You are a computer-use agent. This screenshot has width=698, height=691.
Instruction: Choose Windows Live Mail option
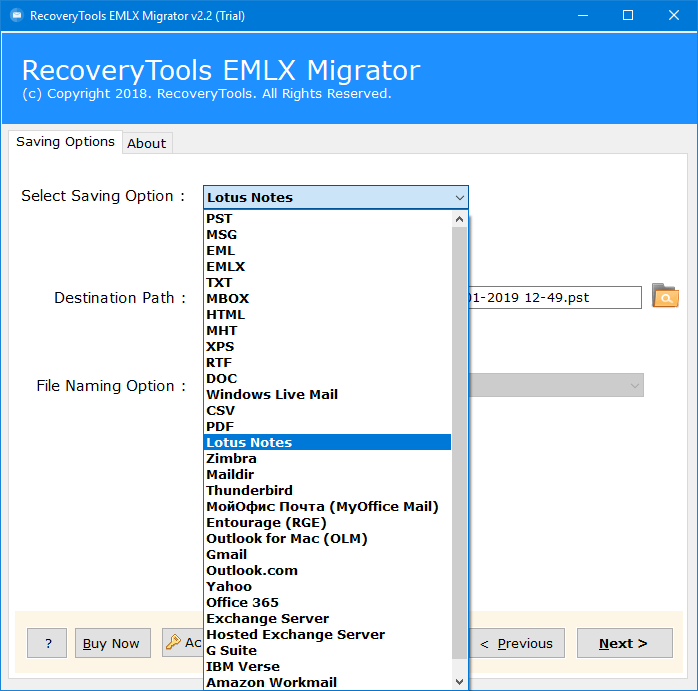(x=327, y=395)
